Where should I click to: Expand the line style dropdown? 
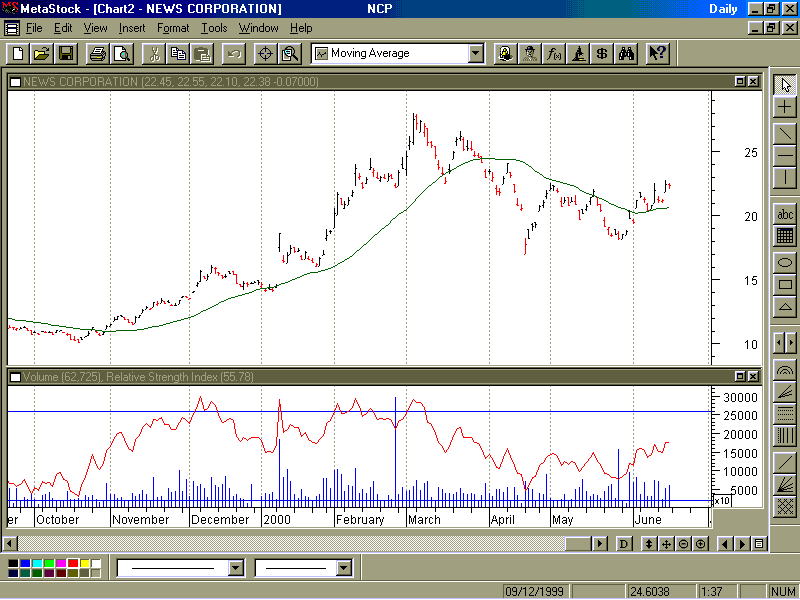[x=236, y=568]
